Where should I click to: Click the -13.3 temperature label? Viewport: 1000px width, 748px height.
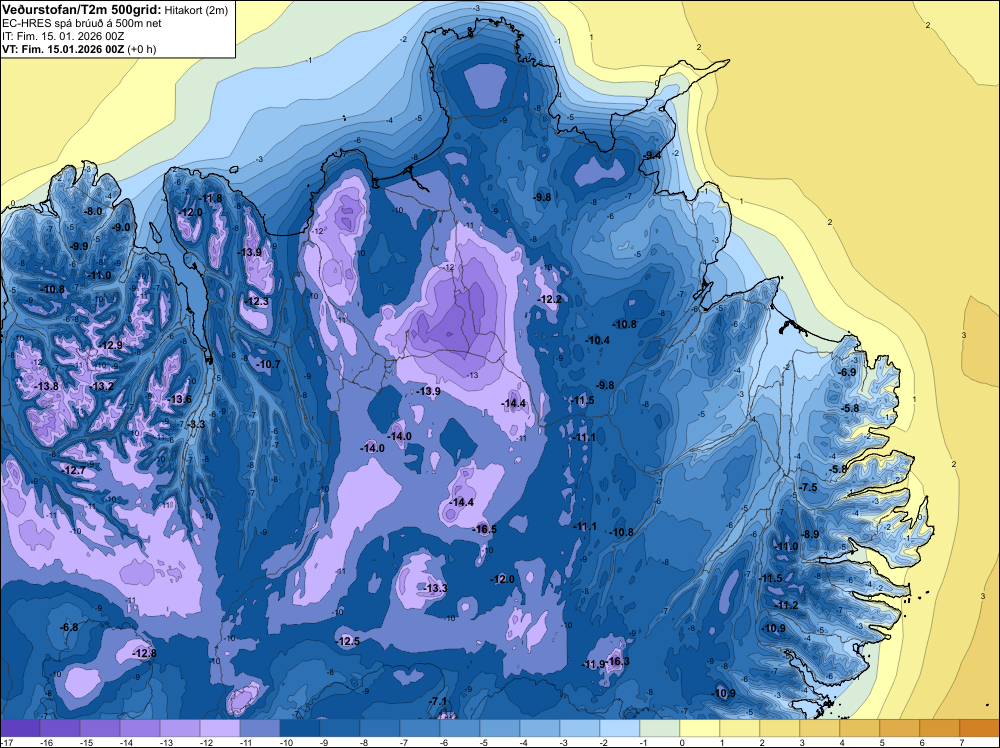coord(436,589)
